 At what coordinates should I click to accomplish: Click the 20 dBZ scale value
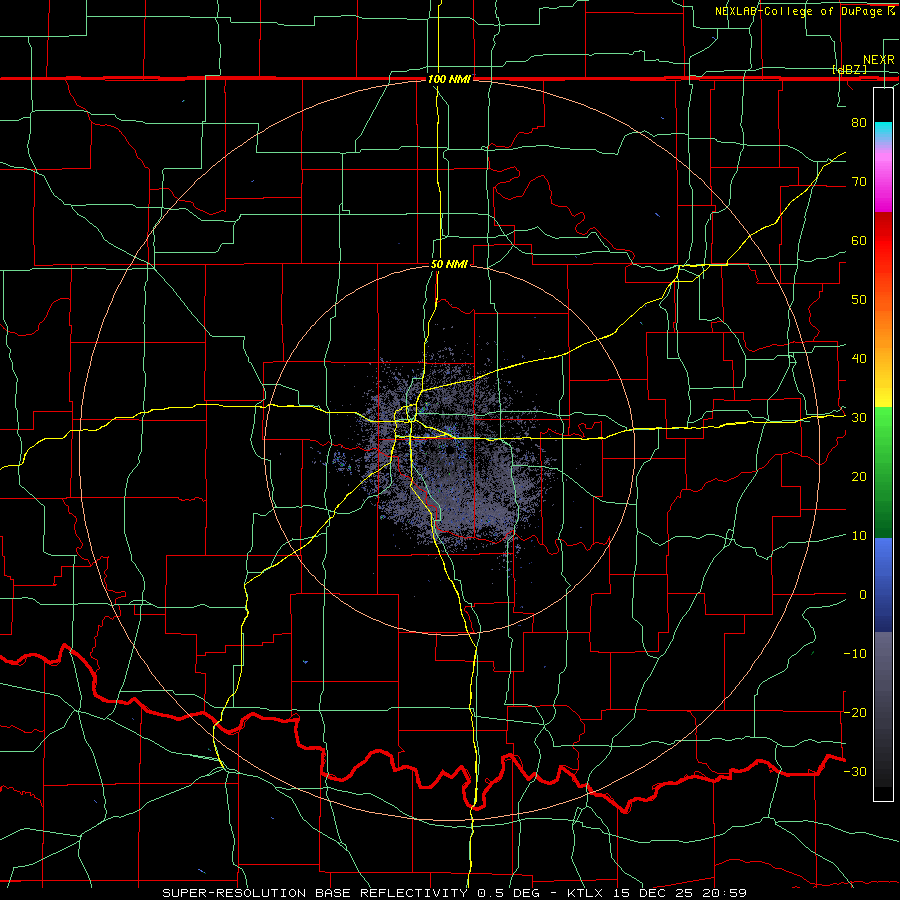tap(859, 476)
